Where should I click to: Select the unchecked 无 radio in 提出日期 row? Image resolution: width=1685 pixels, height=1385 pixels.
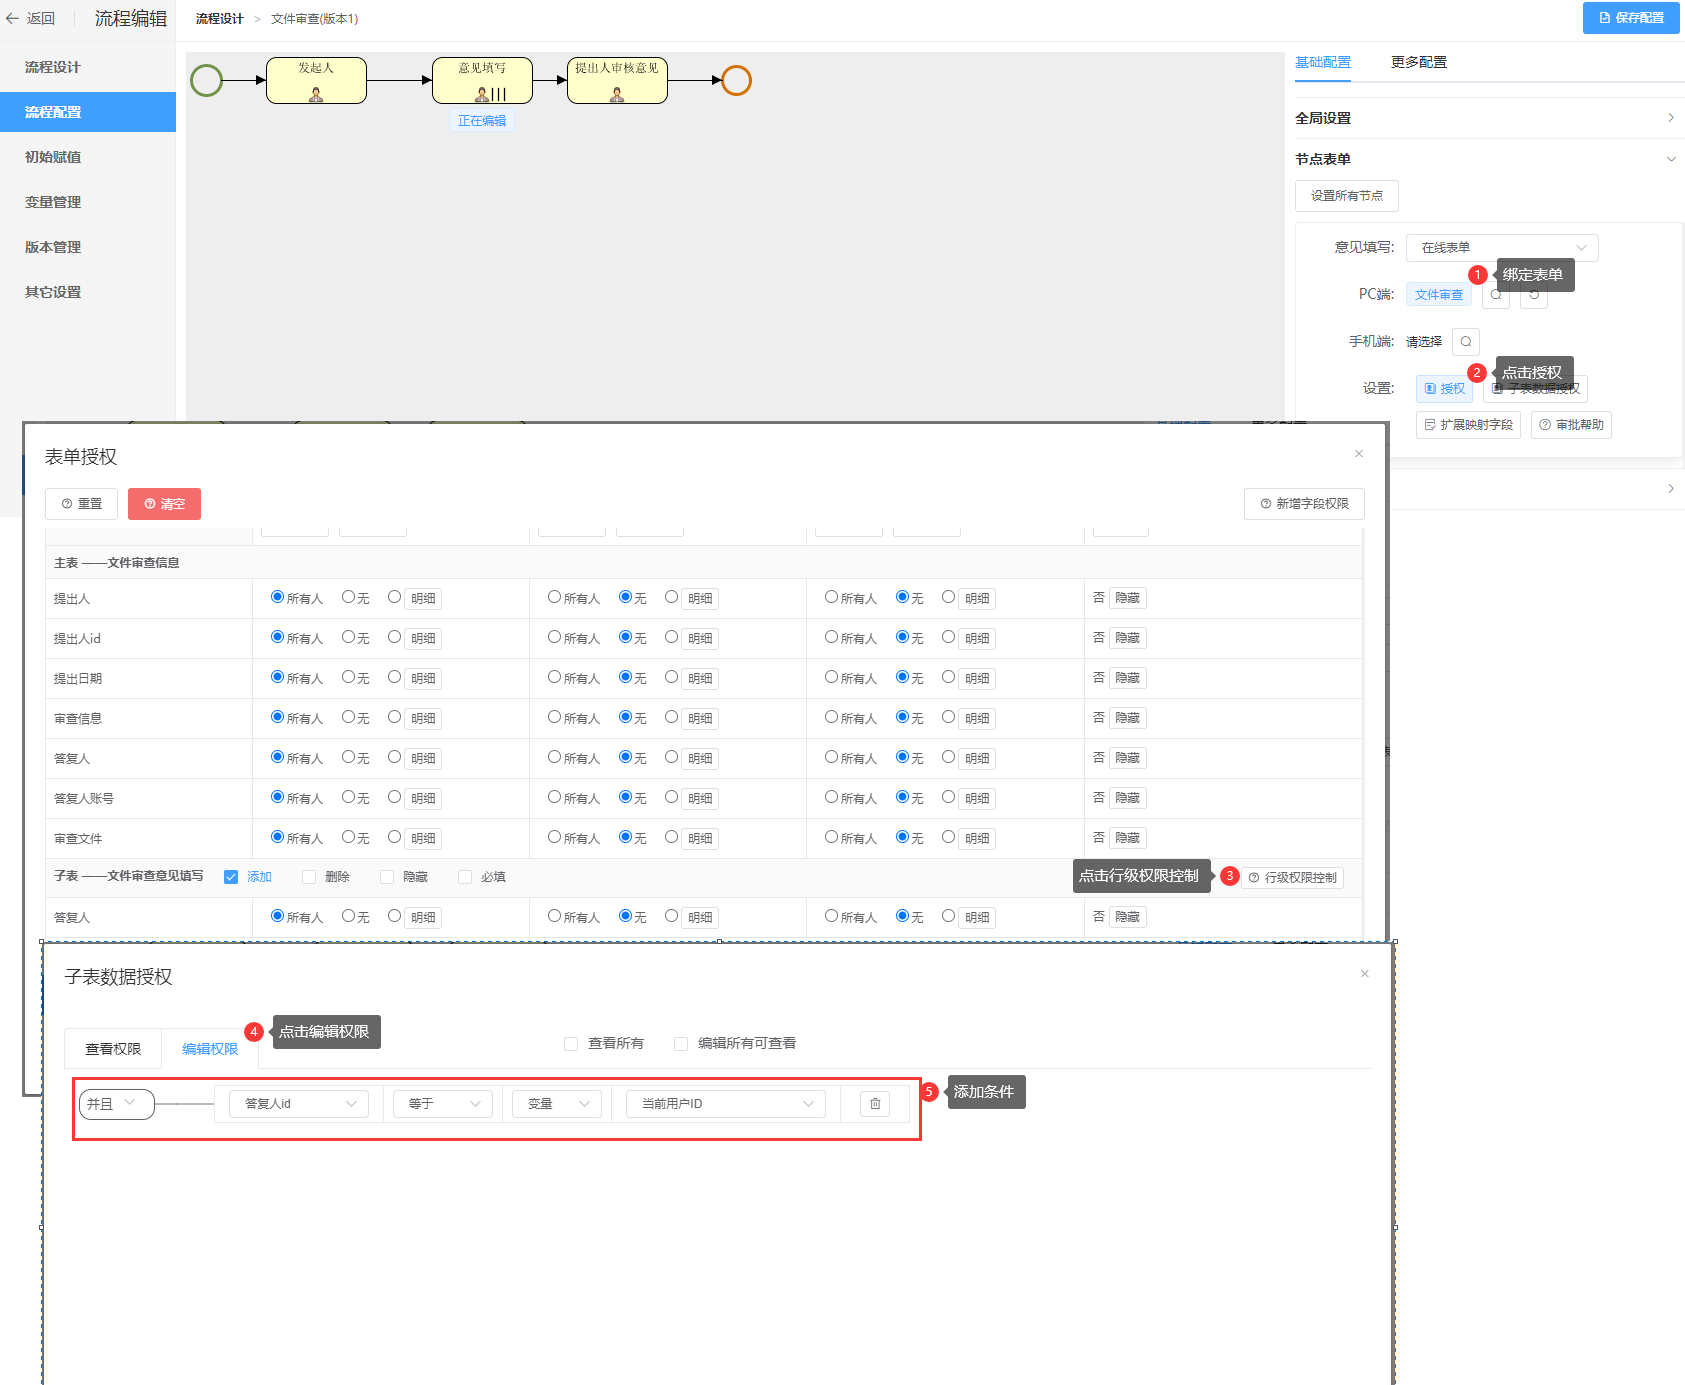coord(349,677)
